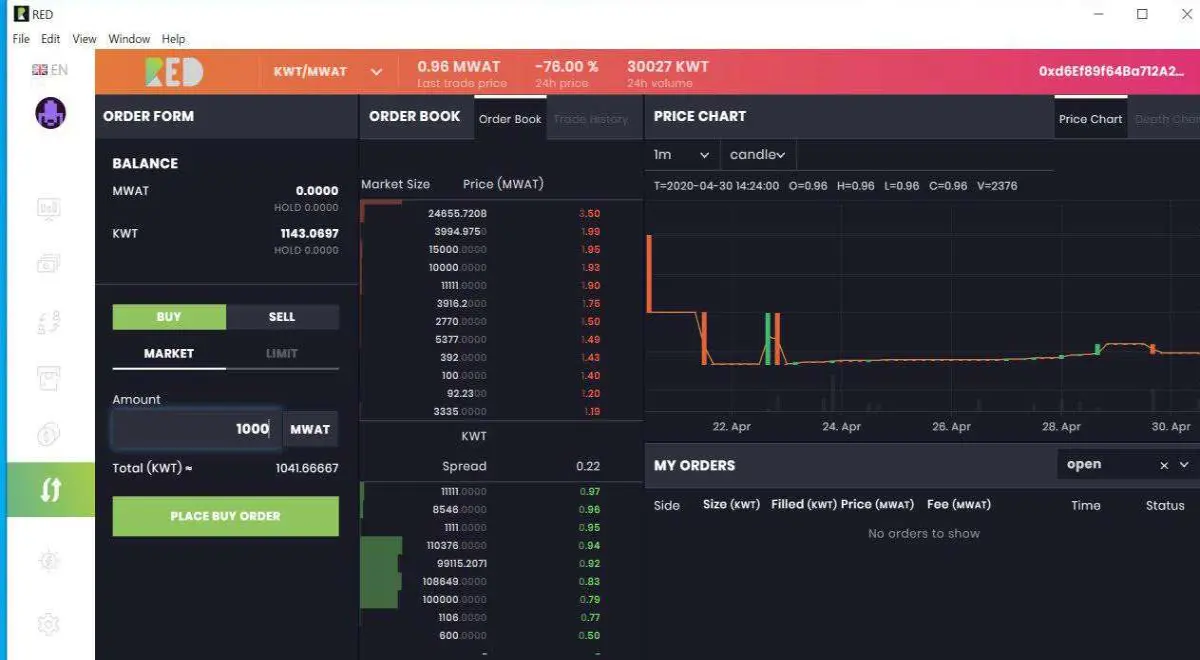Click the Spread value 0.22

[x=588, y=466]
